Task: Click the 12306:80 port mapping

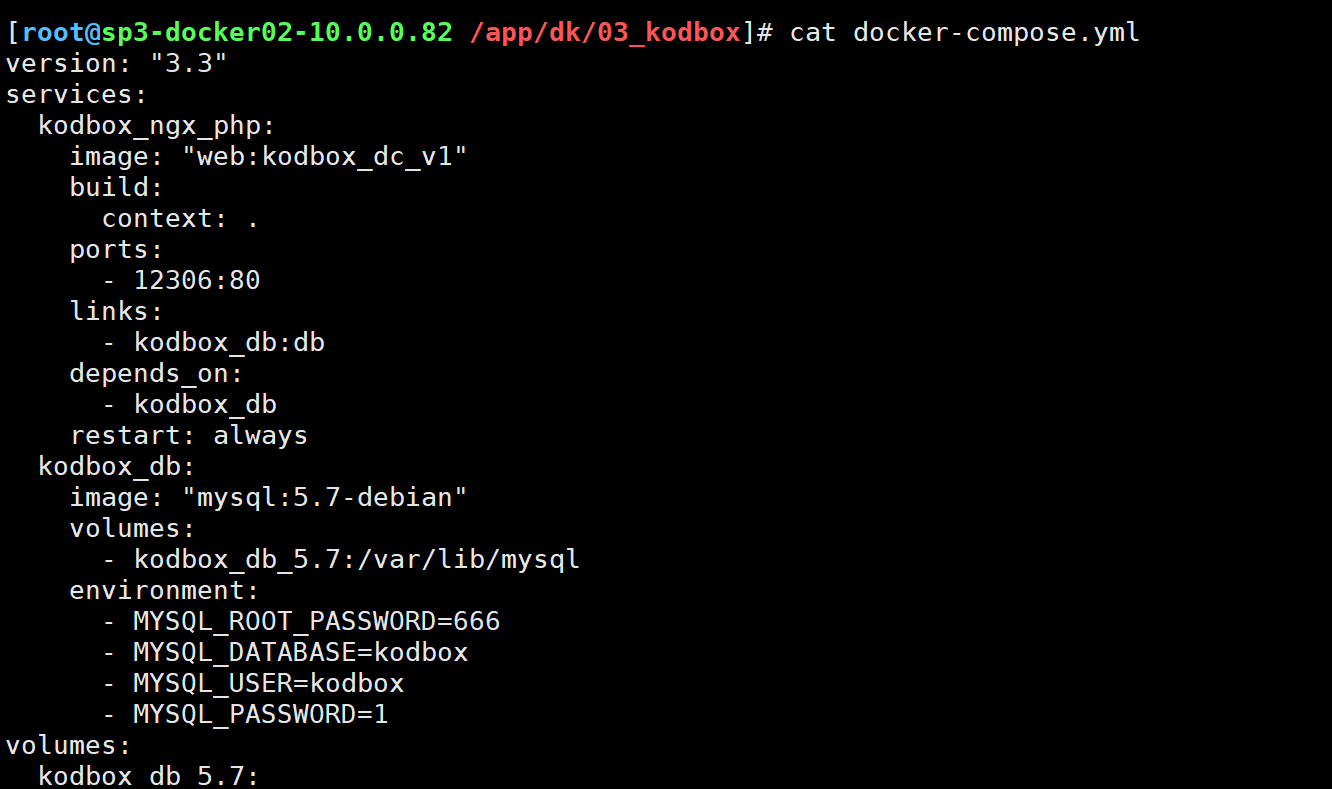Action: tap(197, 281)
